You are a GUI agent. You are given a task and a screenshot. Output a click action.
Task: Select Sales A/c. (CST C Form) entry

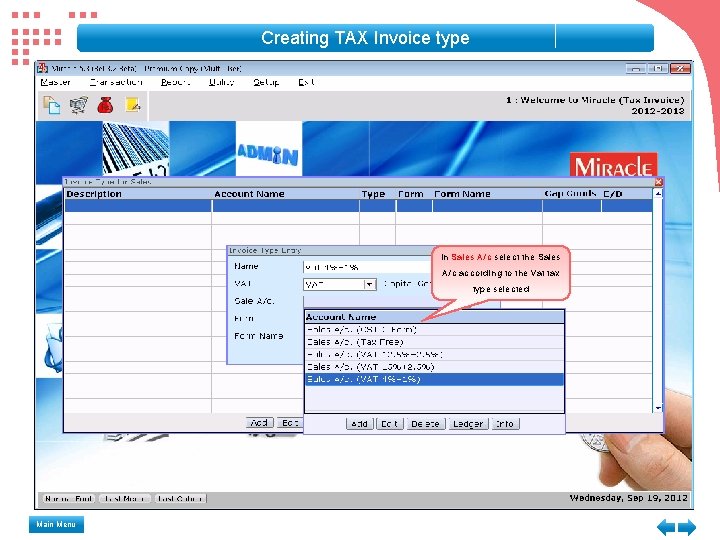click(x=434, y=330)
